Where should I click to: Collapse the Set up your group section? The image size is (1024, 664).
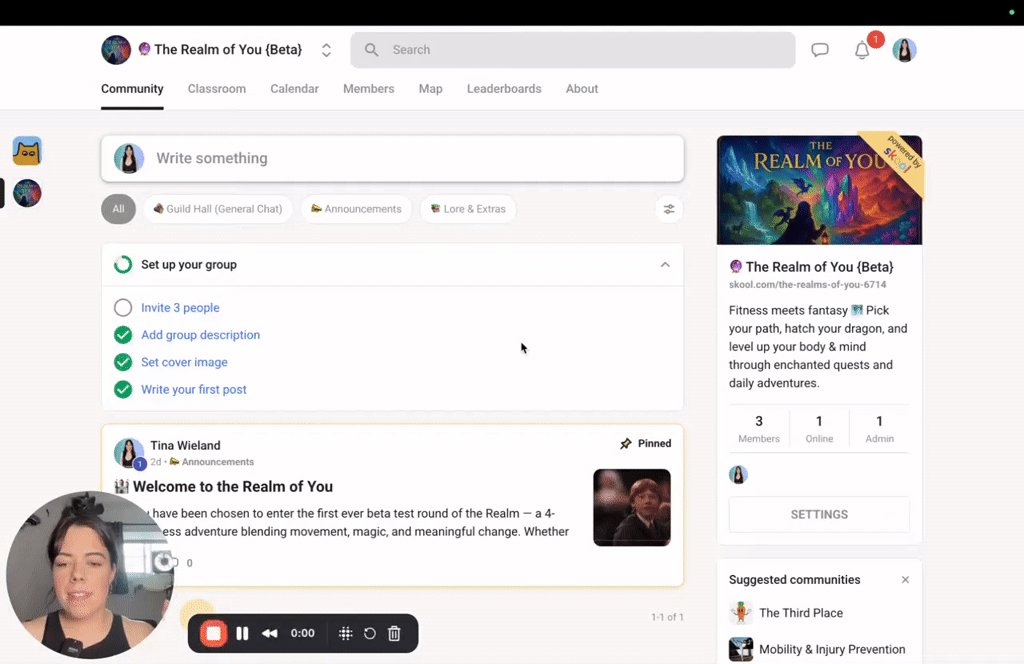pos(665,265)
